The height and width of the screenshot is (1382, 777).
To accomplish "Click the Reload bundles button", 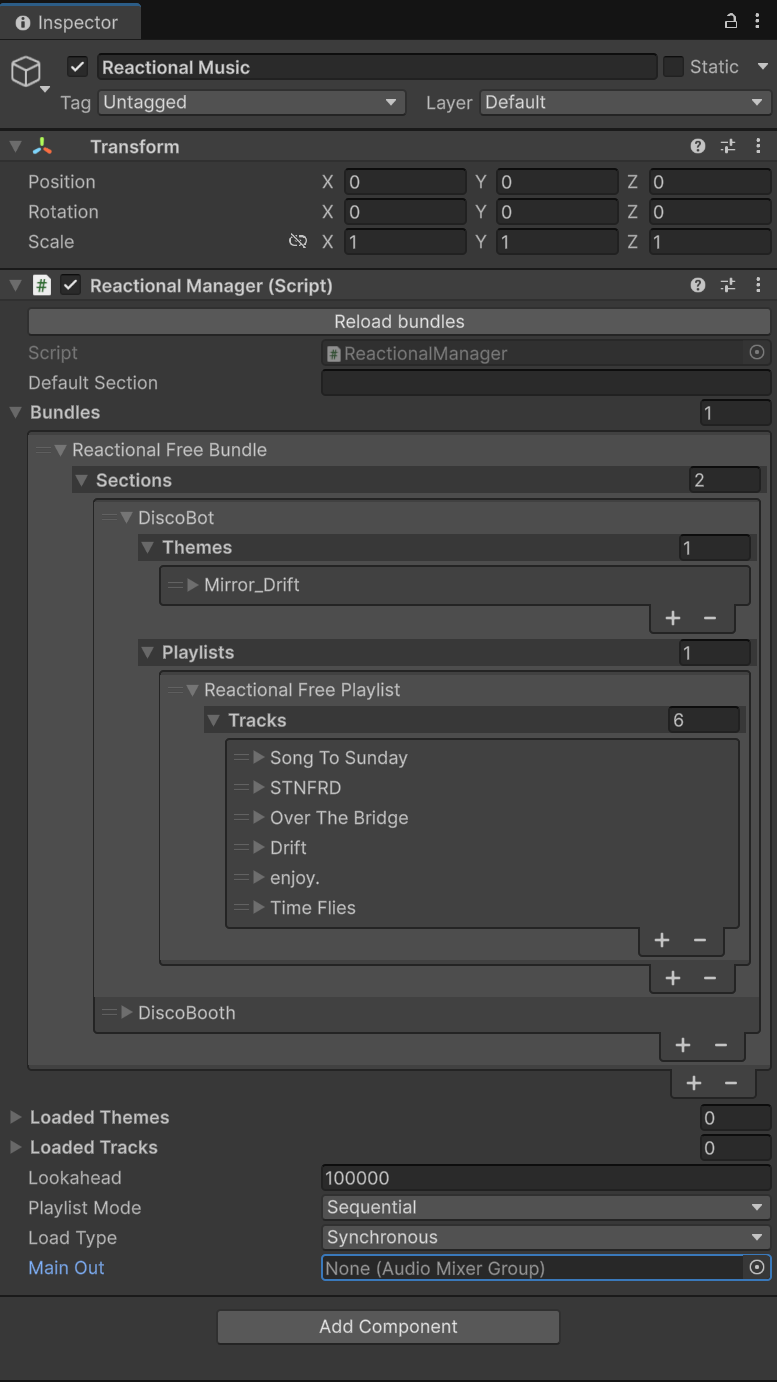I will (399, 321).
